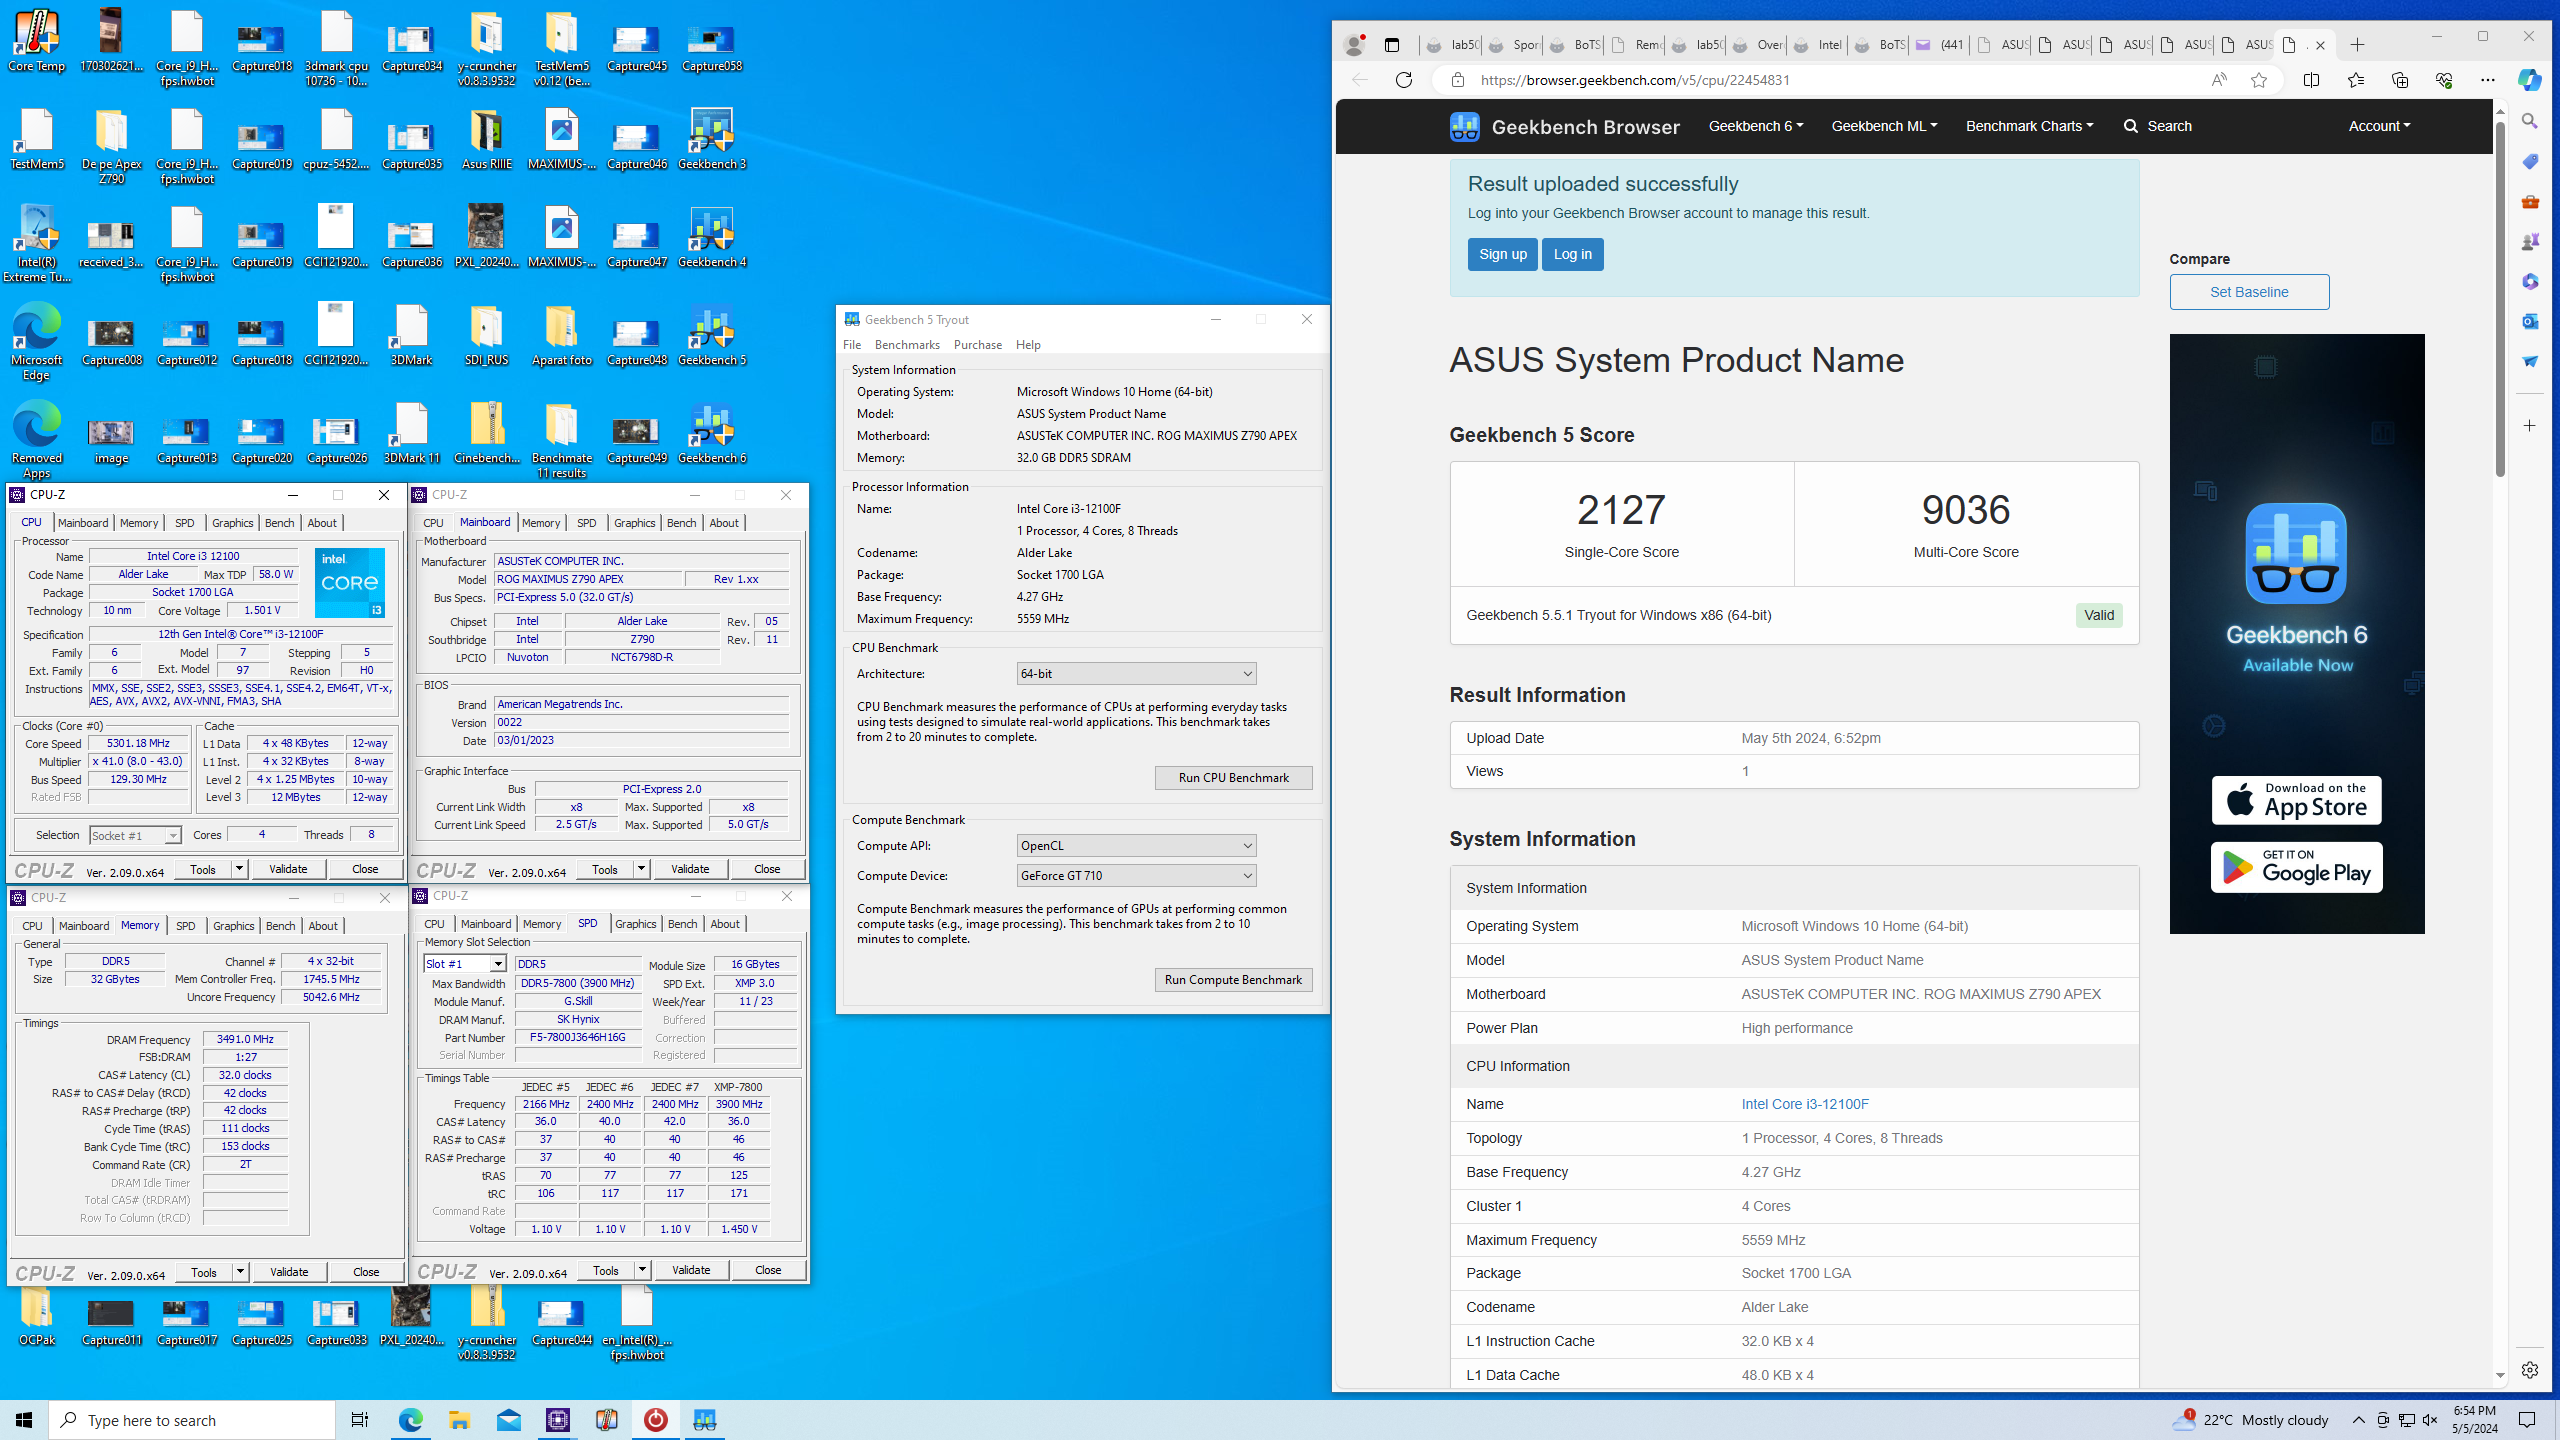The width and height of the screenshot is (2560, 1440).
Task: Click Geekbench Browser logo in navbar
Action: [1564, 127]
